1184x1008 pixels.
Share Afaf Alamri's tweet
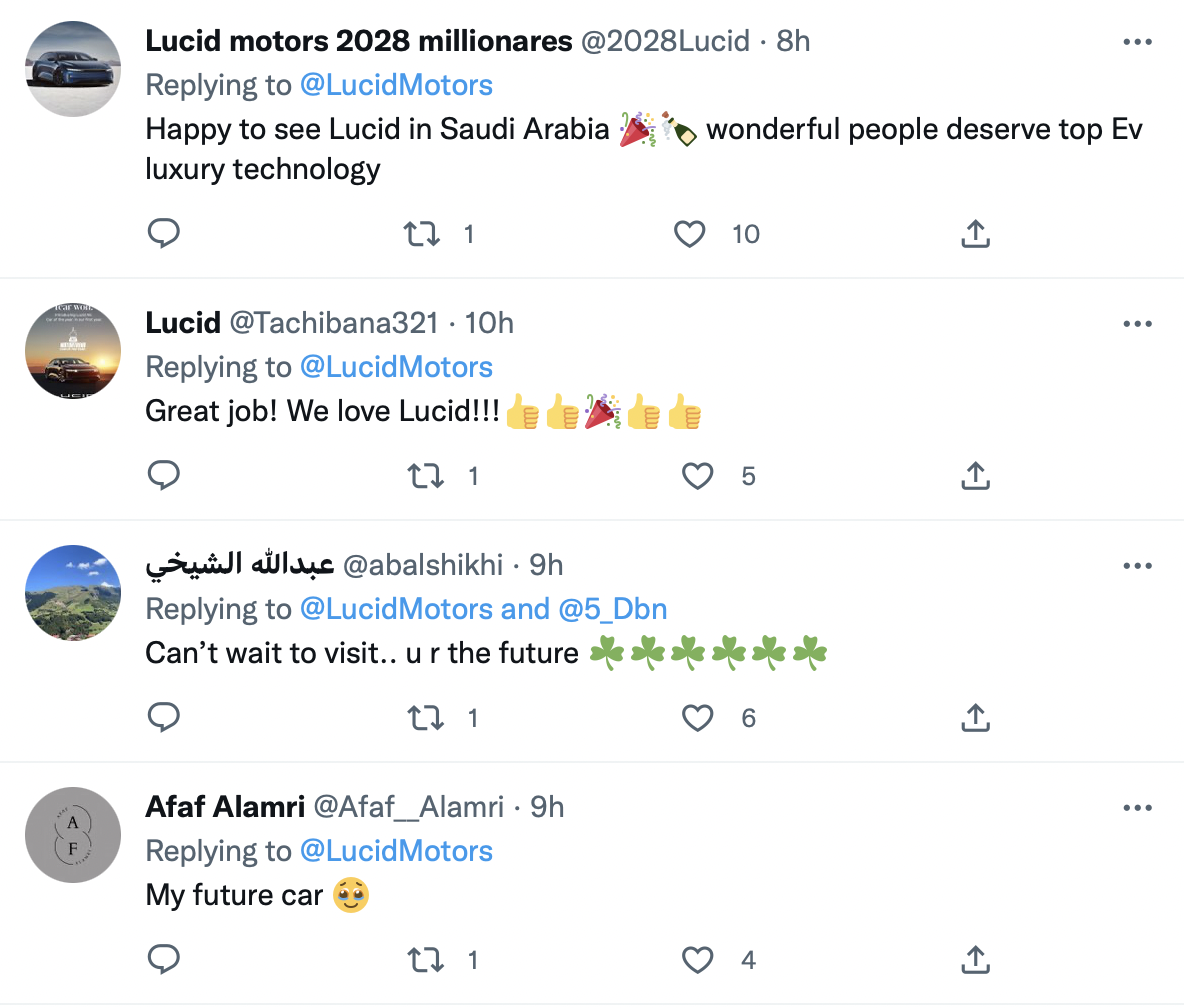(x=975, y=959)
